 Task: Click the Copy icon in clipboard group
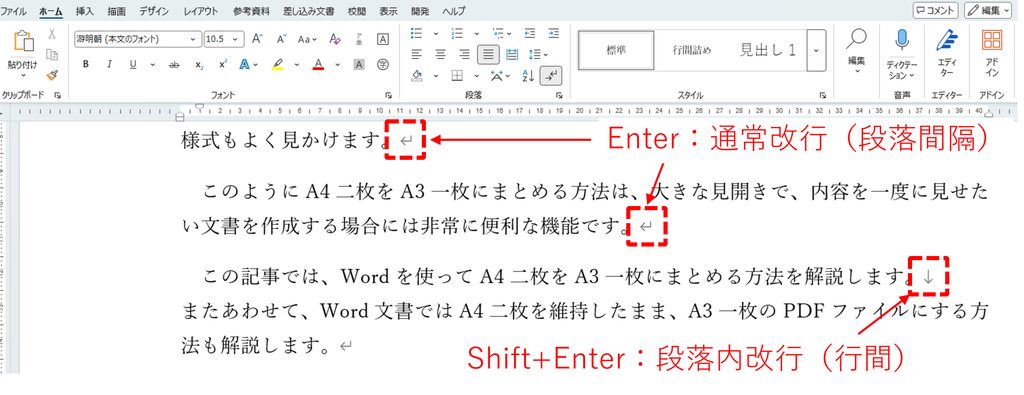(52, 55)
